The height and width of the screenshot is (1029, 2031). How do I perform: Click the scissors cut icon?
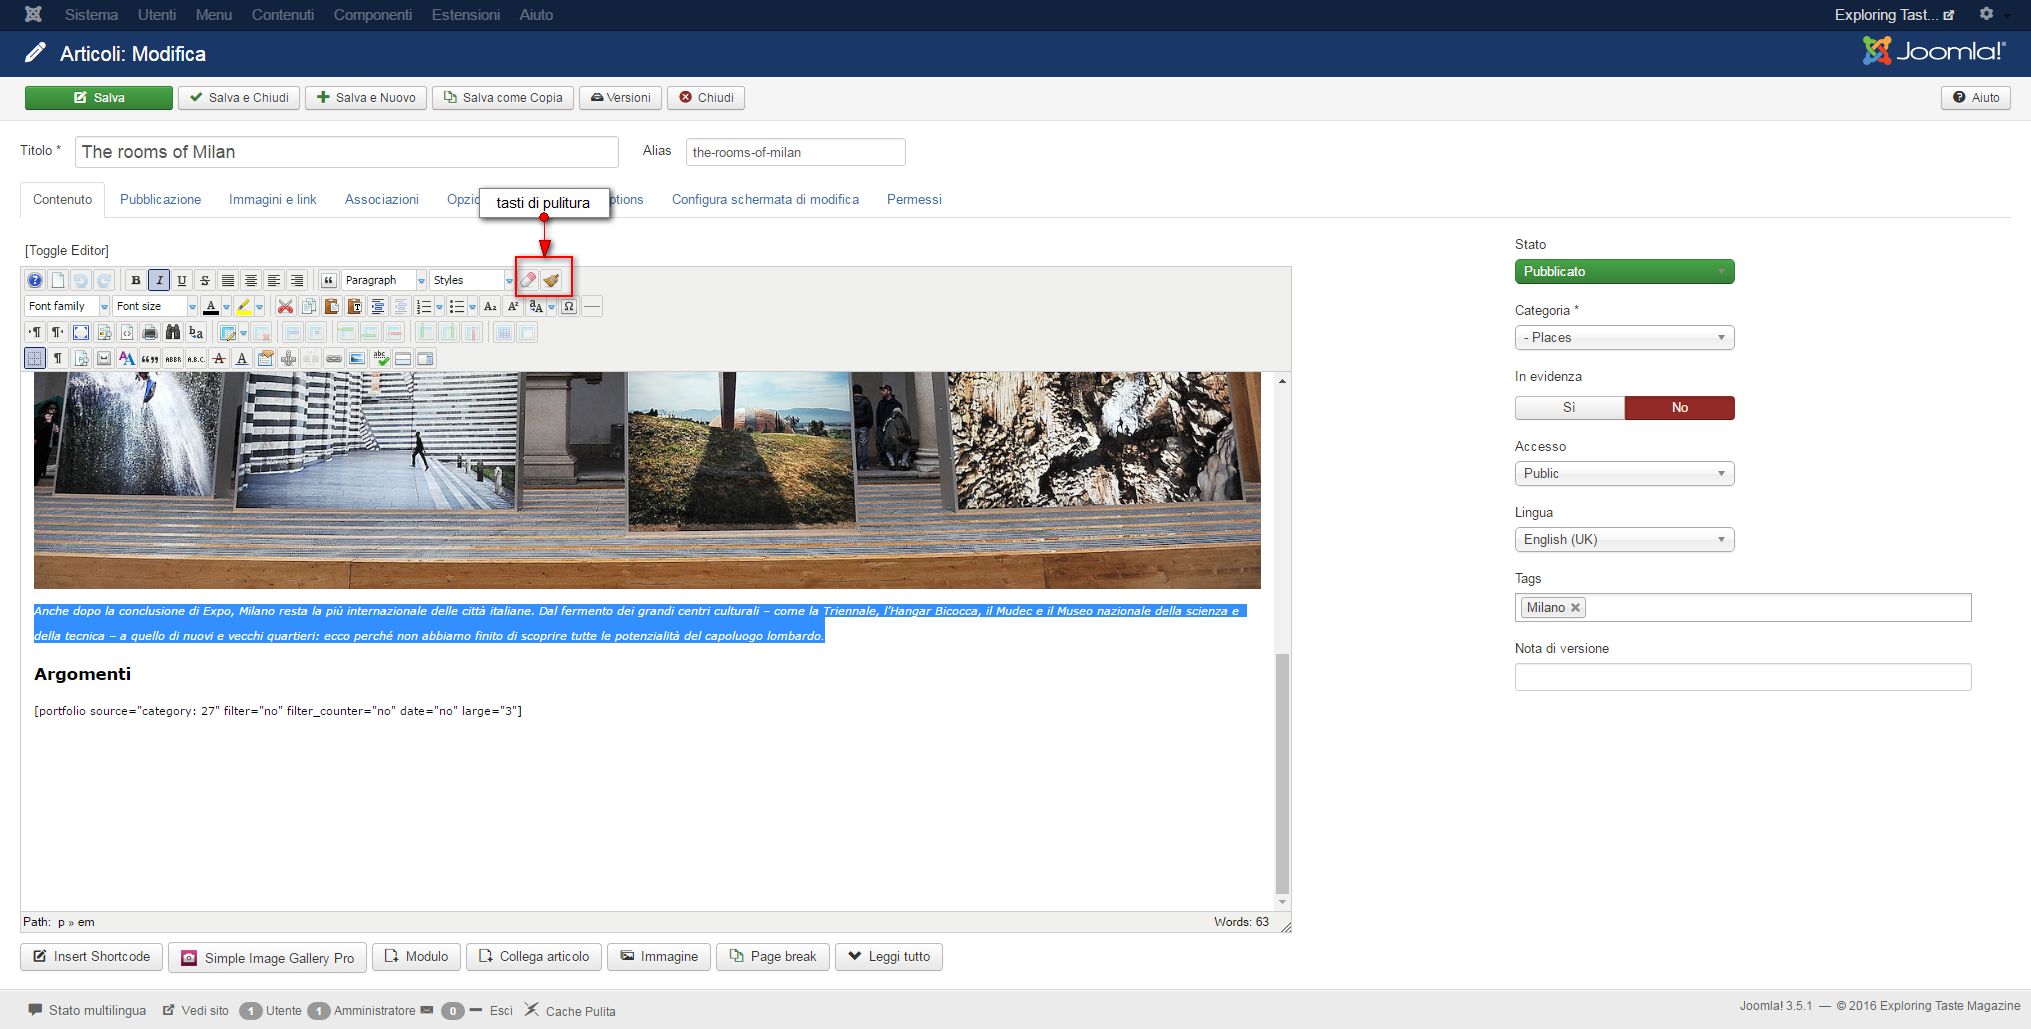(285, 306)
